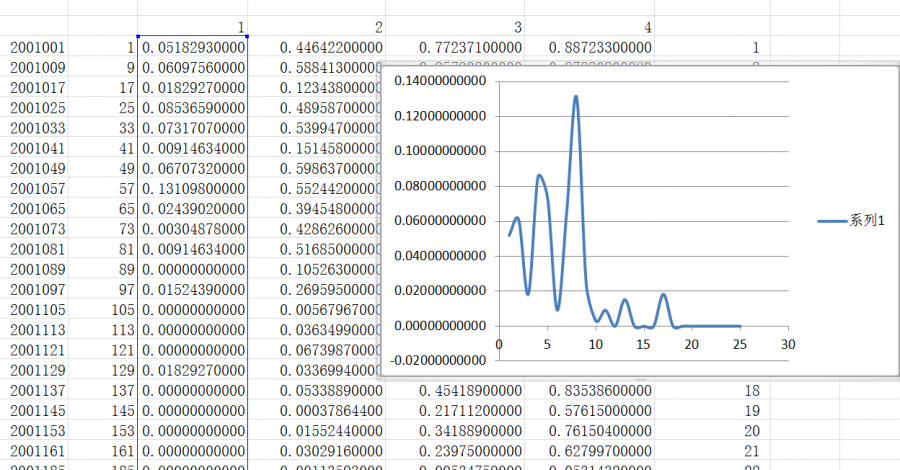Click cell with value 0.05338890000
This screenshot has width=900, height=470.
317,390
